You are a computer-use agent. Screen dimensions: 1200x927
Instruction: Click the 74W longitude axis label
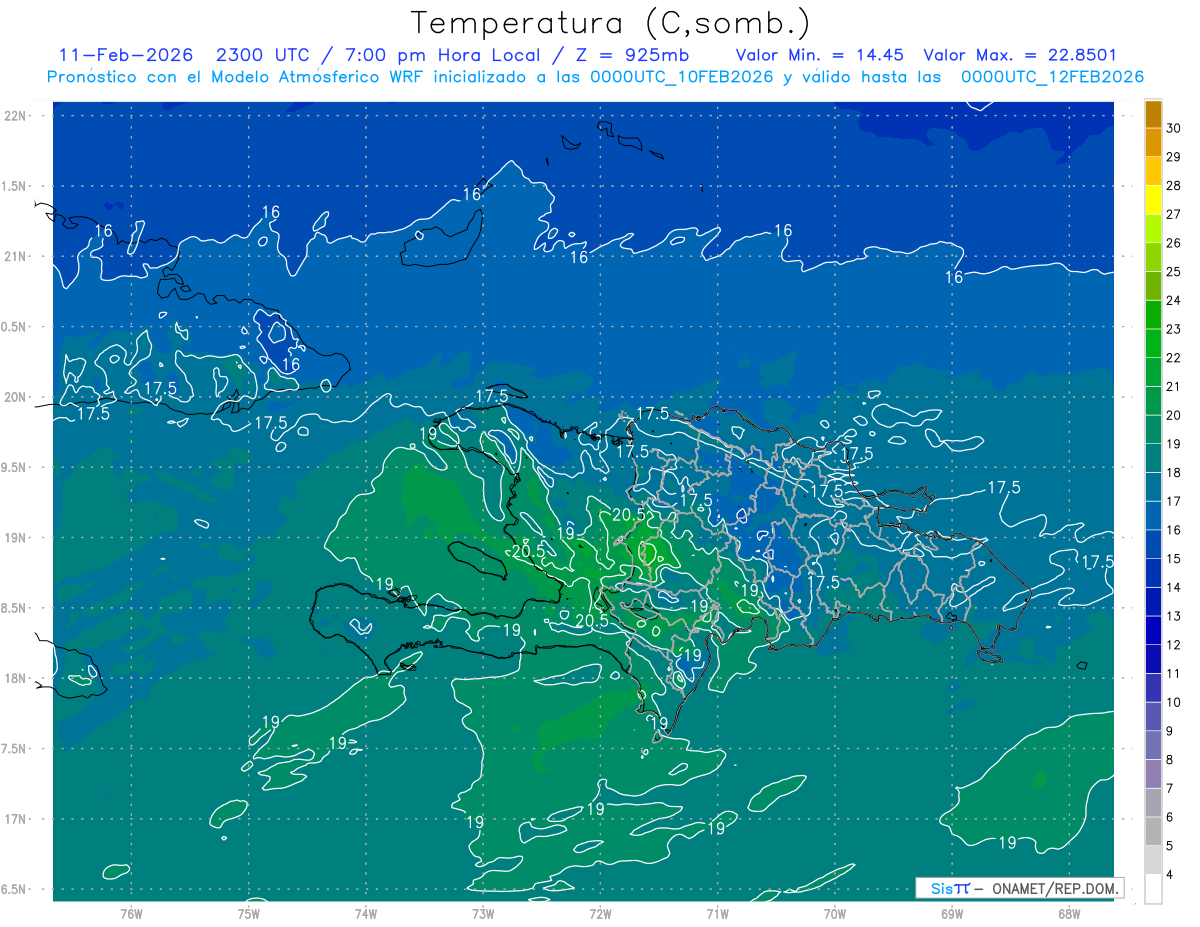point(366,914)
